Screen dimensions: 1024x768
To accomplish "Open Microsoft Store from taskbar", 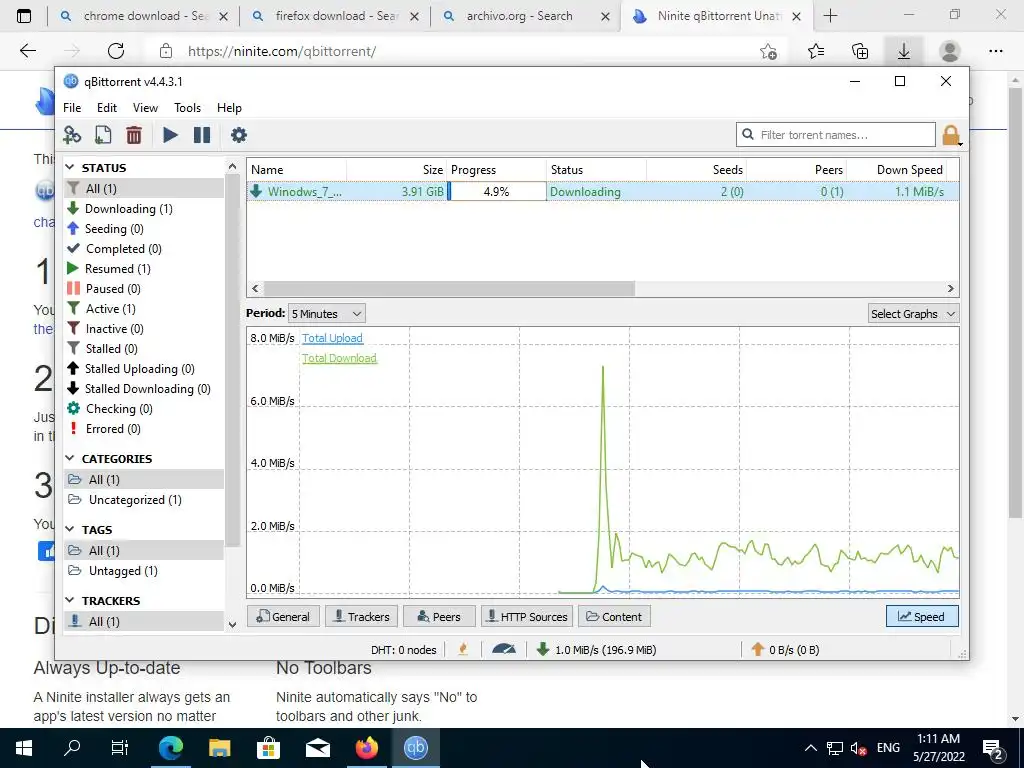I will coord(268,748).
